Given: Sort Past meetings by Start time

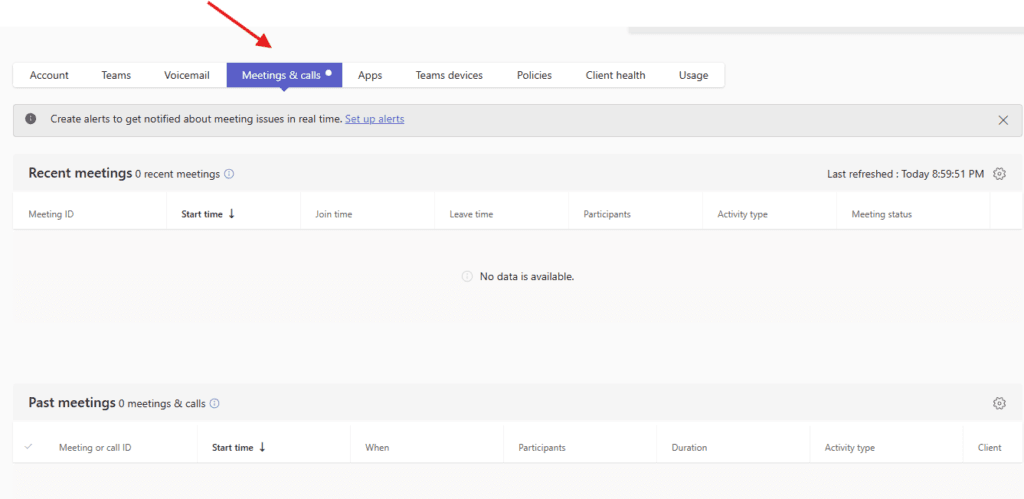Looking at the screenshot, I should click(238, 448).
